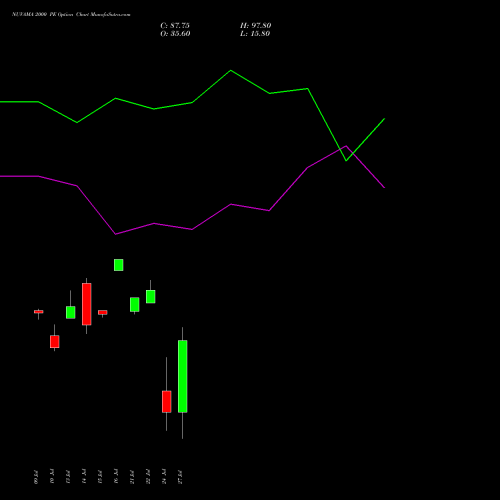
Task: Click the NUVAMA PE Options chart title
Action: 71,14
